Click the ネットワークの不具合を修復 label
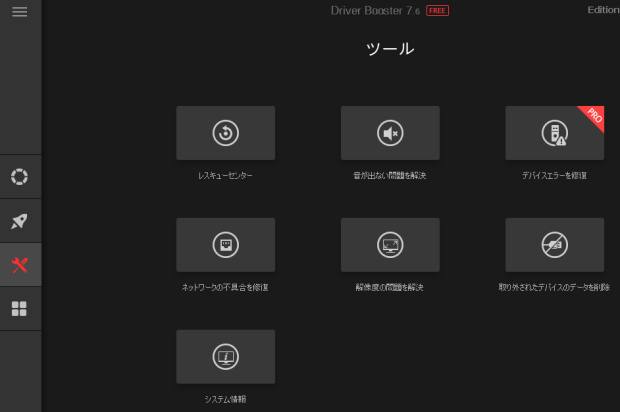 tap(225, 288)
